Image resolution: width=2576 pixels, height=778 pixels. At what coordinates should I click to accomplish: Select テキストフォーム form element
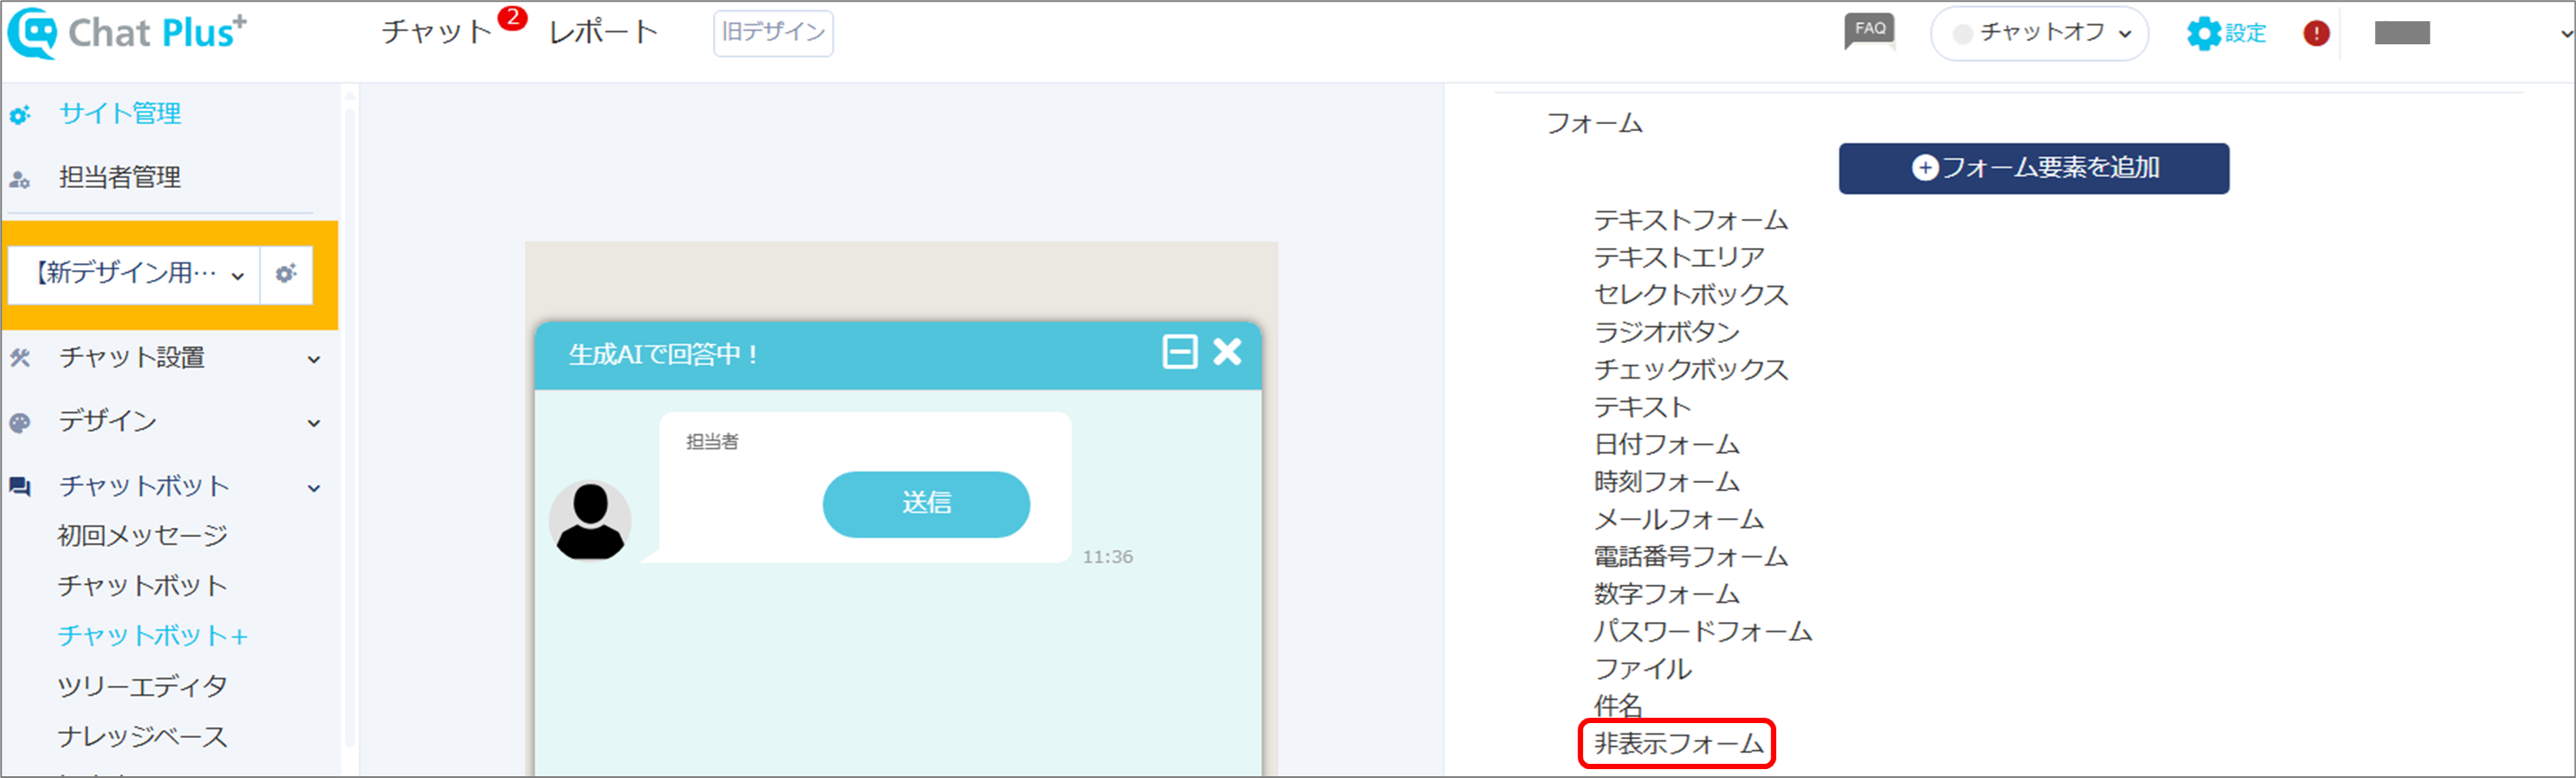(1690, 220)
